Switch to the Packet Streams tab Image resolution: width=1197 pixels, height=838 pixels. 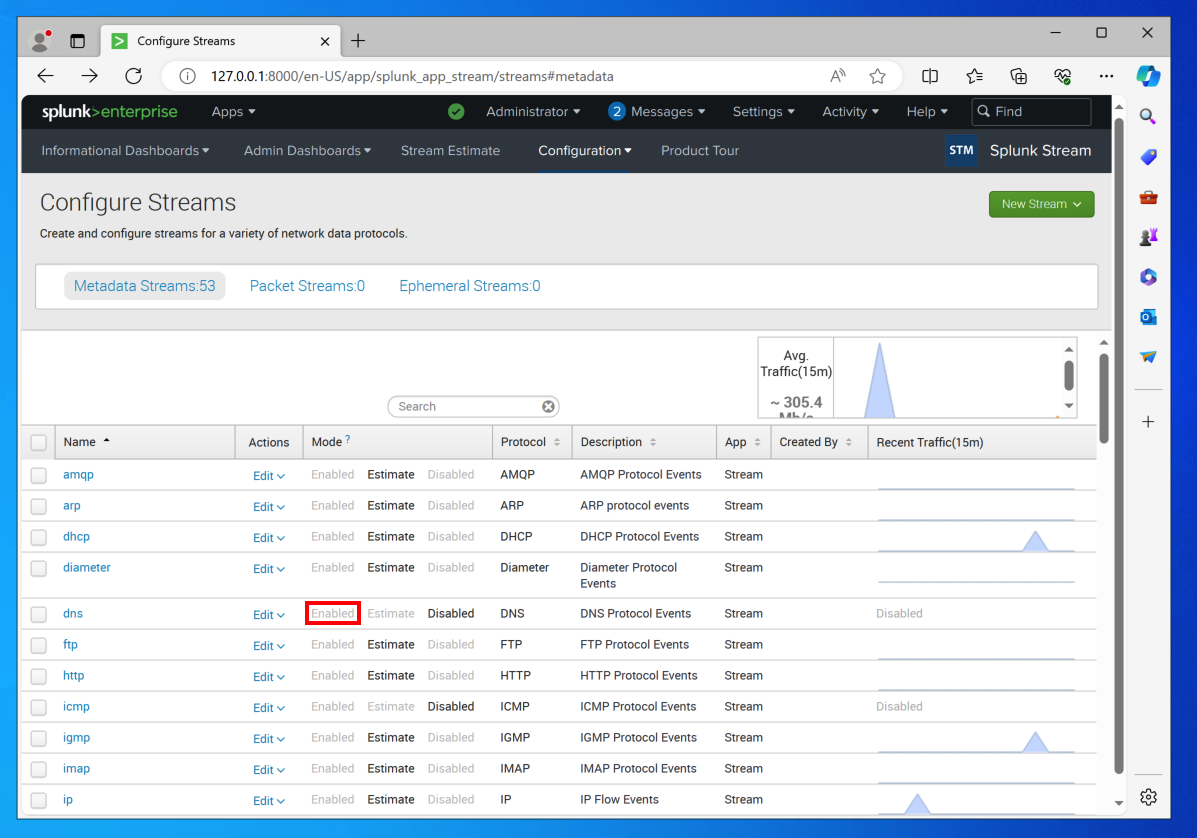307,286
